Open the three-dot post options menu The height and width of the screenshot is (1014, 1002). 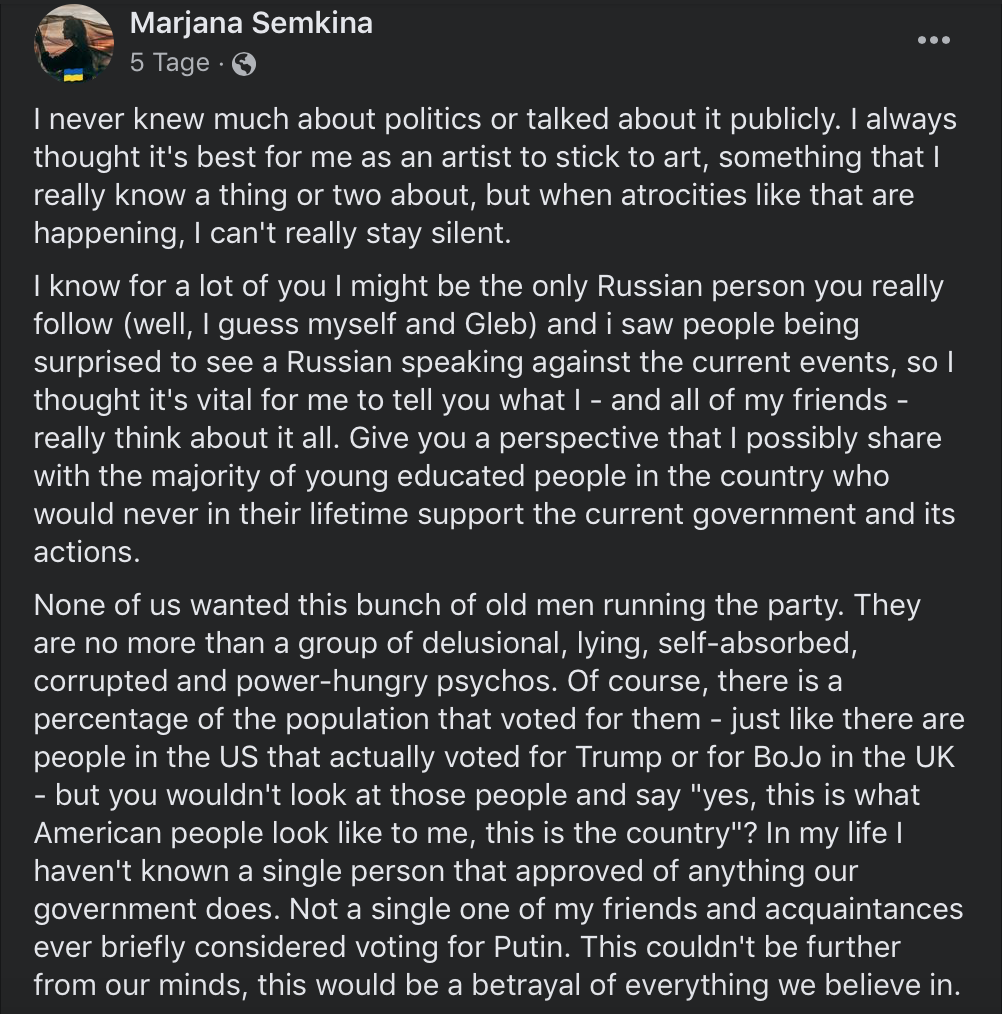click(x=933, y=40)
